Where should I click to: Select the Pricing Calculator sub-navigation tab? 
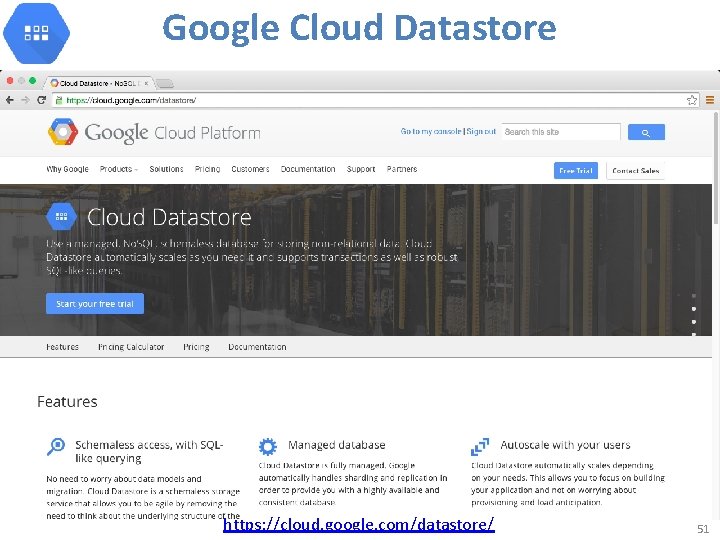point(131,347)
